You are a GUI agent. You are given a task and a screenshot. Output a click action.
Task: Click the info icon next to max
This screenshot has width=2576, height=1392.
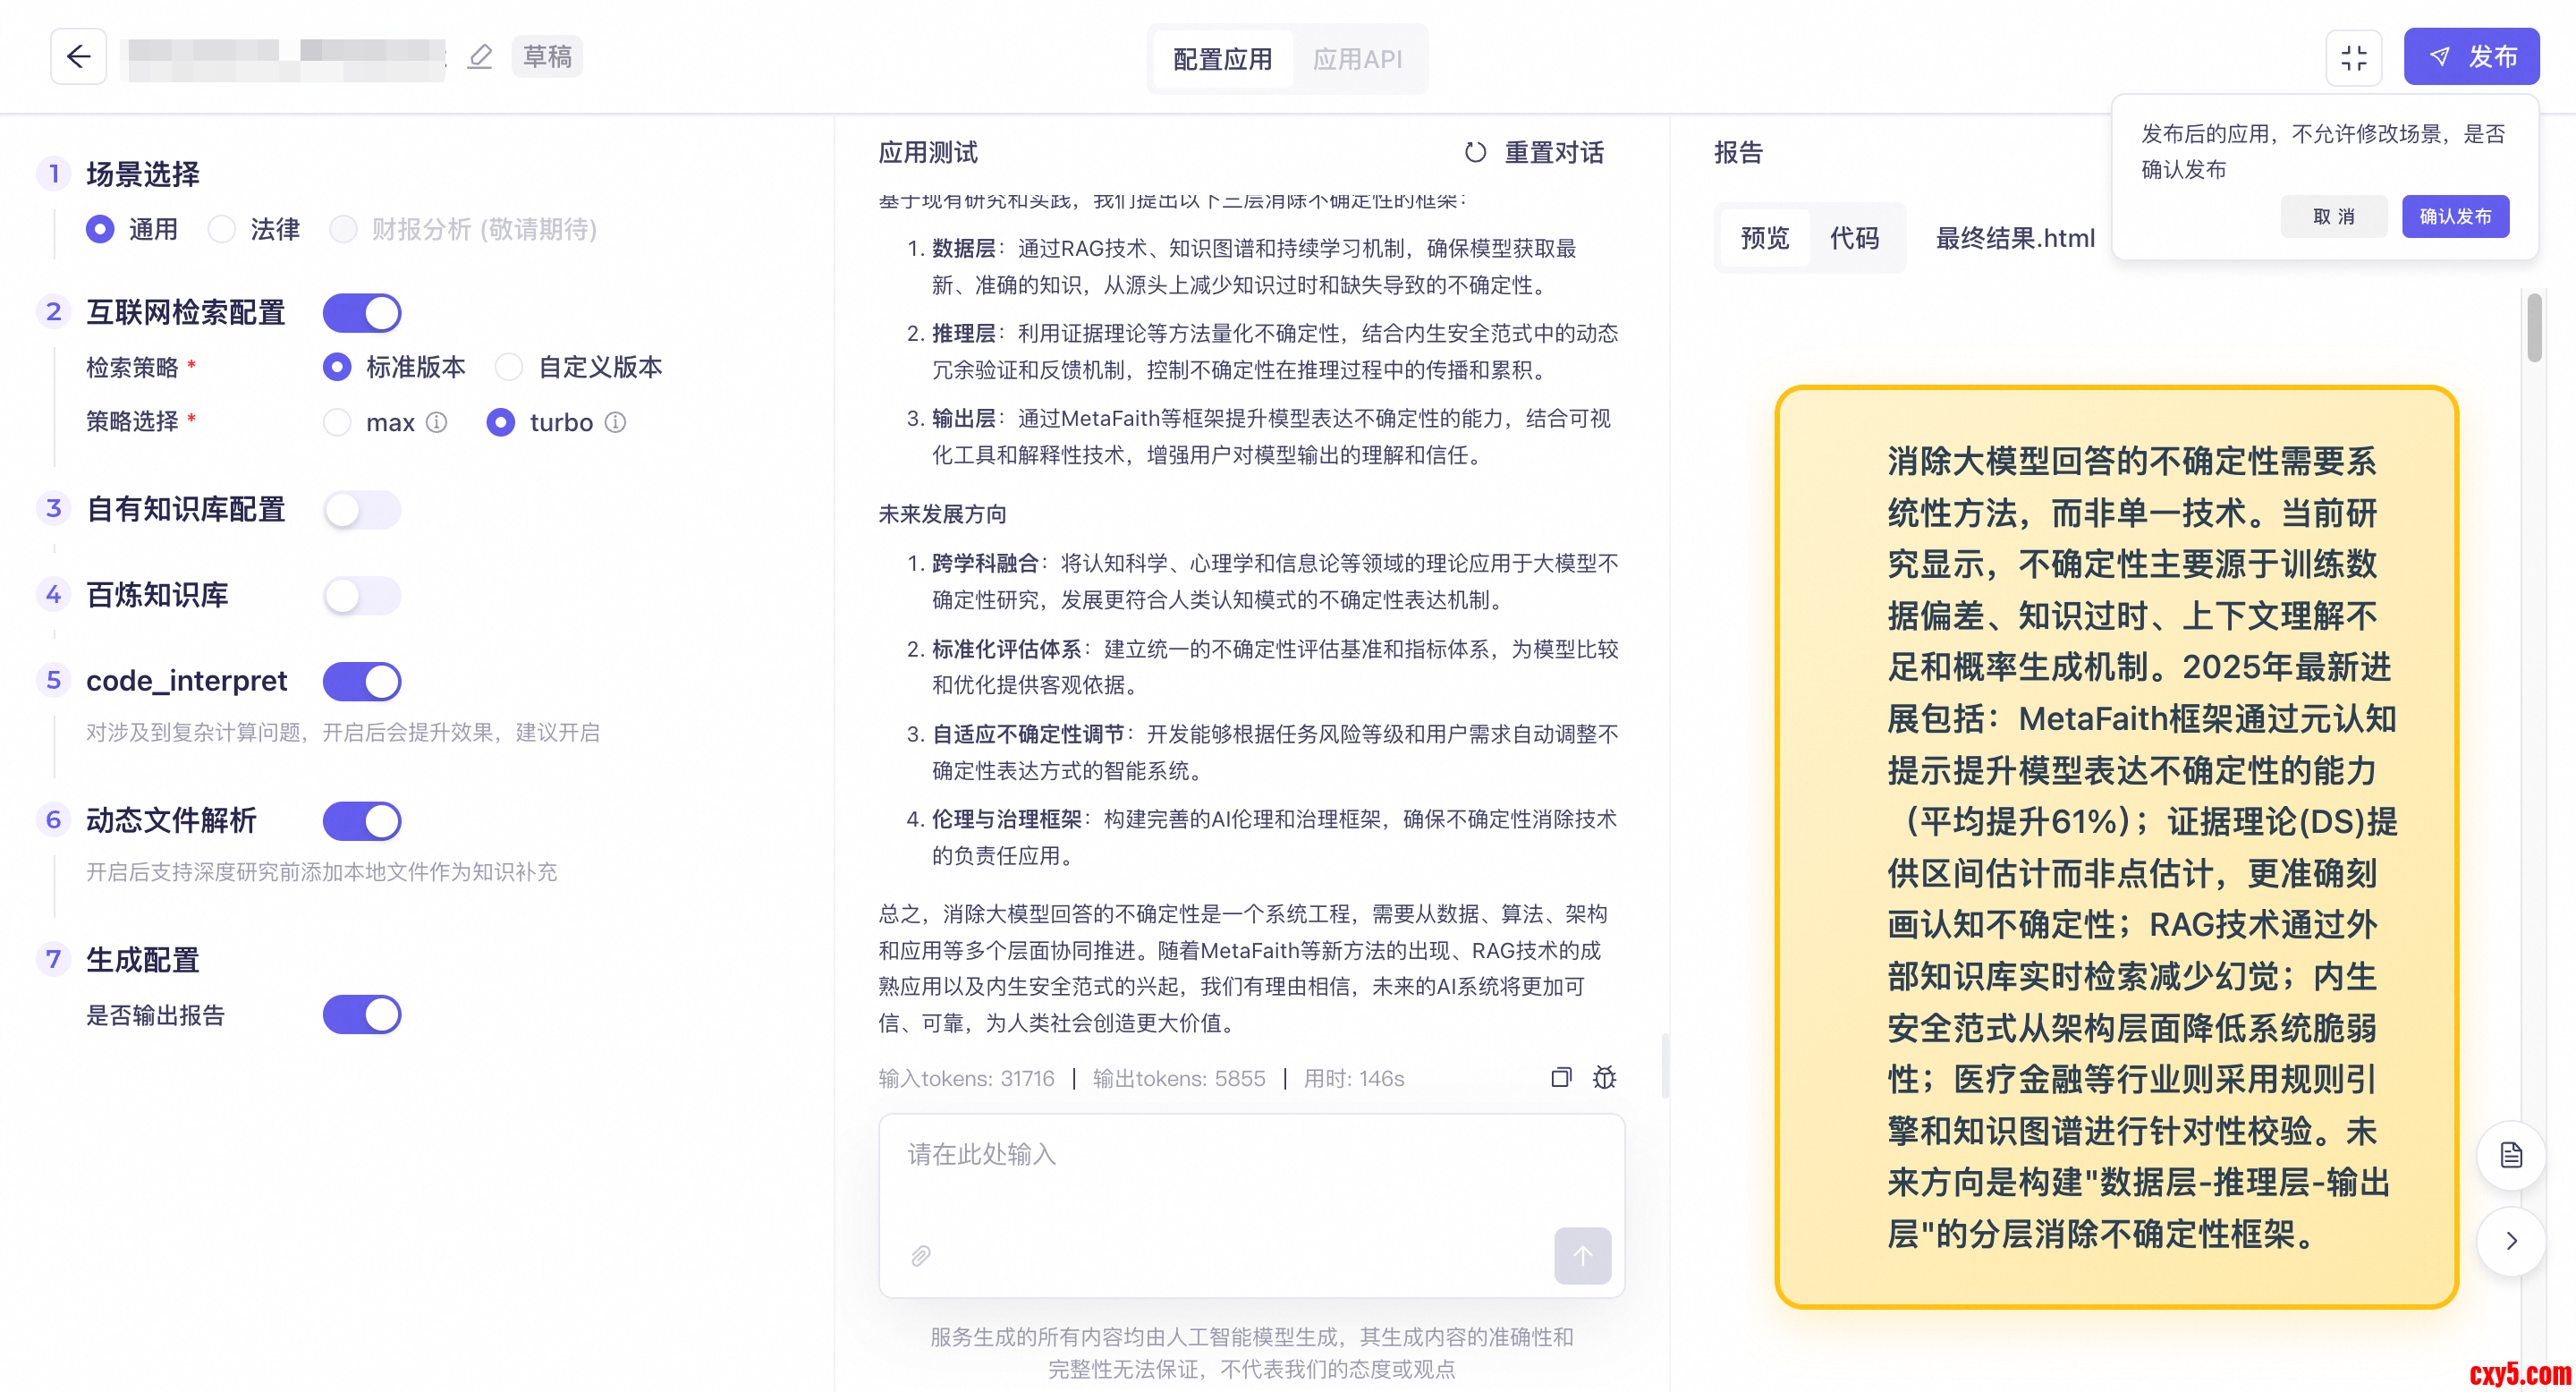coord(437,422)
